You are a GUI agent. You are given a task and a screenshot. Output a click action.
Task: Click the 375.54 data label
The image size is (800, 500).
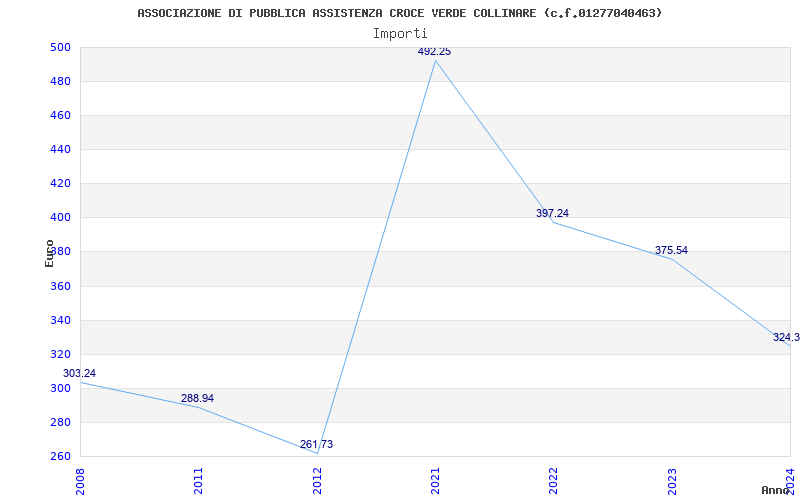[x=671, y=251]
